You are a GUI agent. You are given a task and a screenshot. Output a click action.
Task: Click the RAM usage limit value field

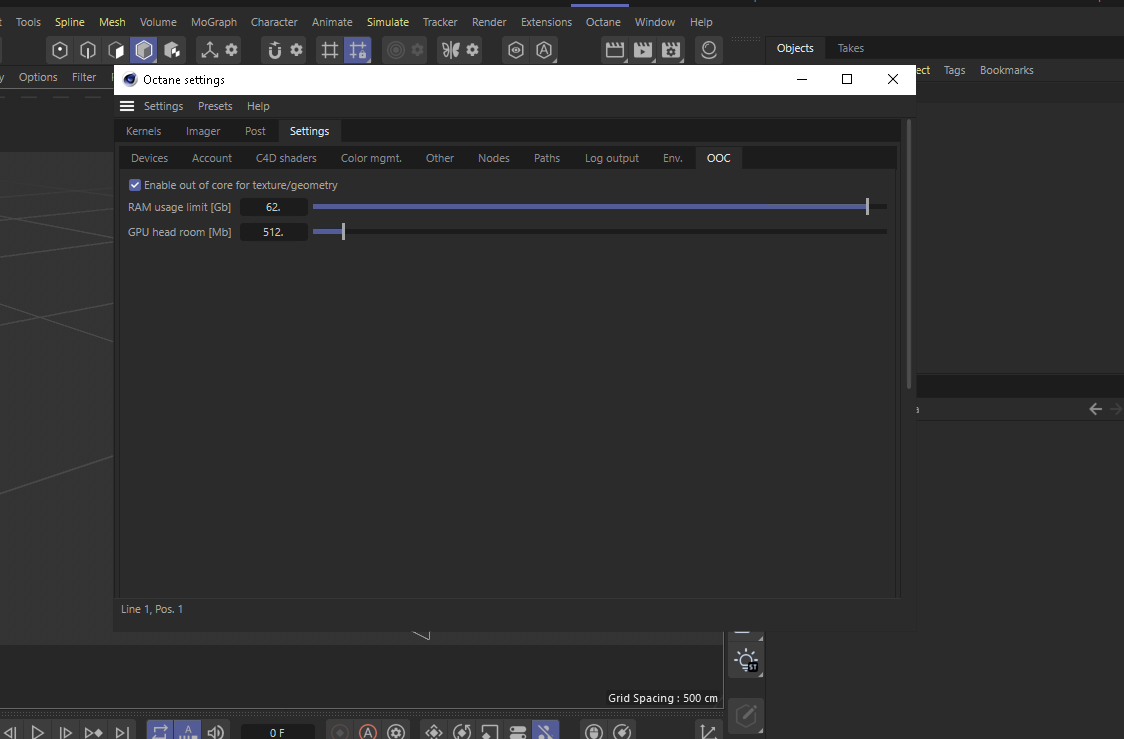coord(273,207)
